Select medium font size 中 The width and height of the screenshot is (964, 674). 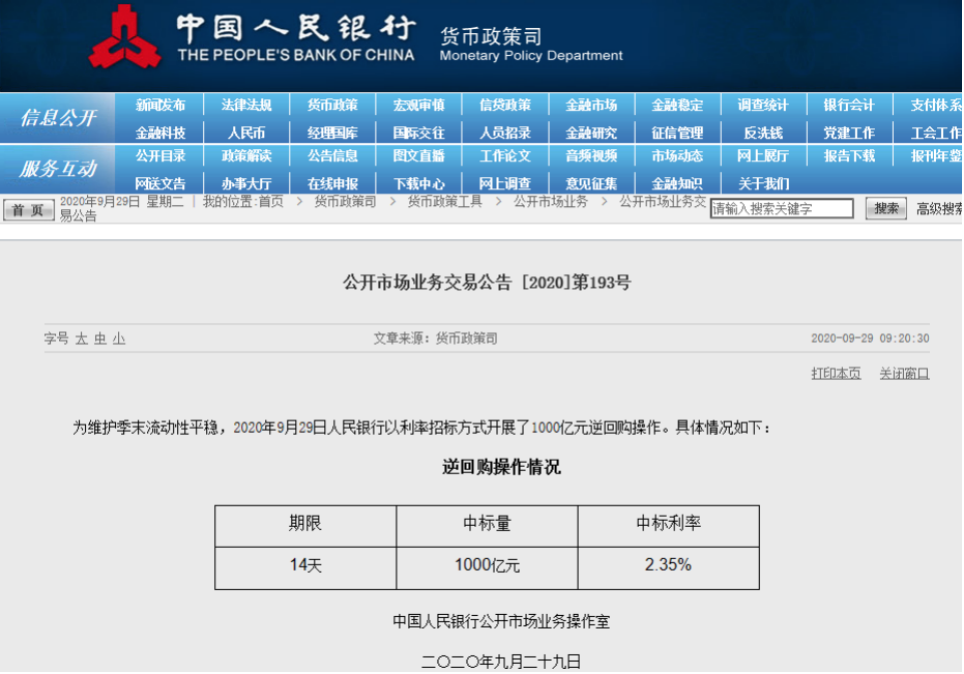100,339
